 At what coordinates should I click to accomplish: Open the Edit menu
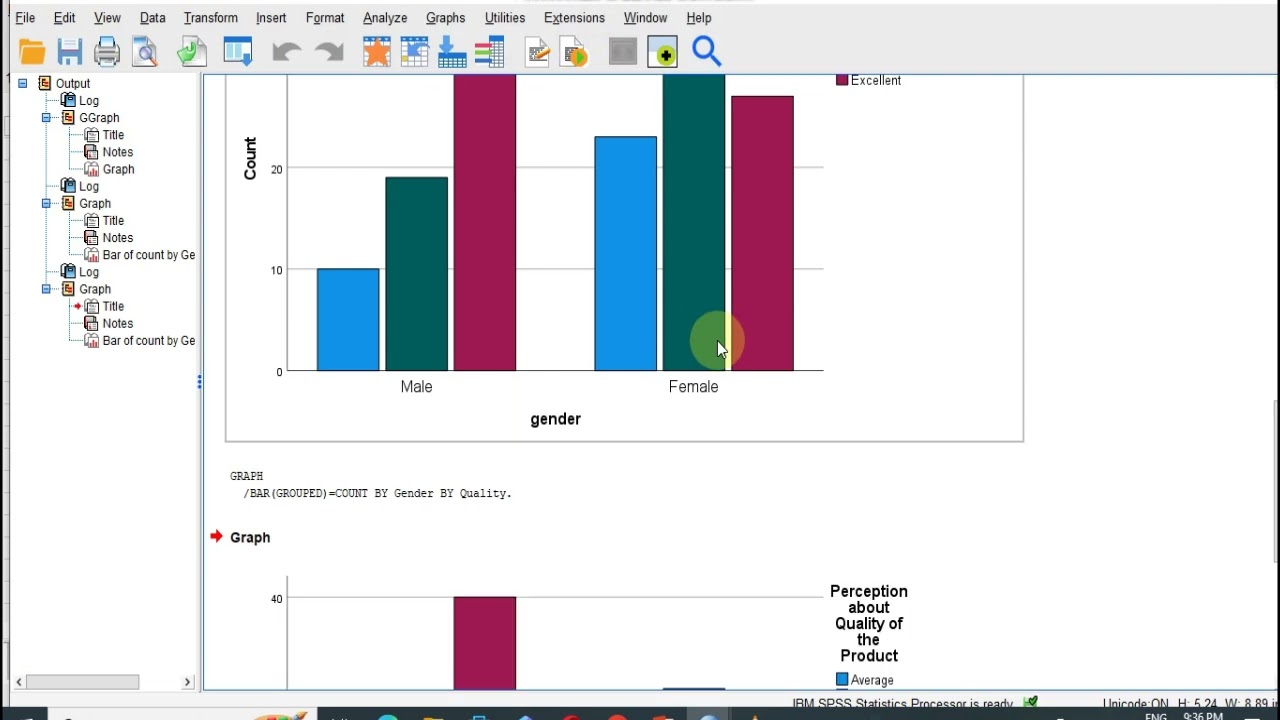click(x=64, y=18)
